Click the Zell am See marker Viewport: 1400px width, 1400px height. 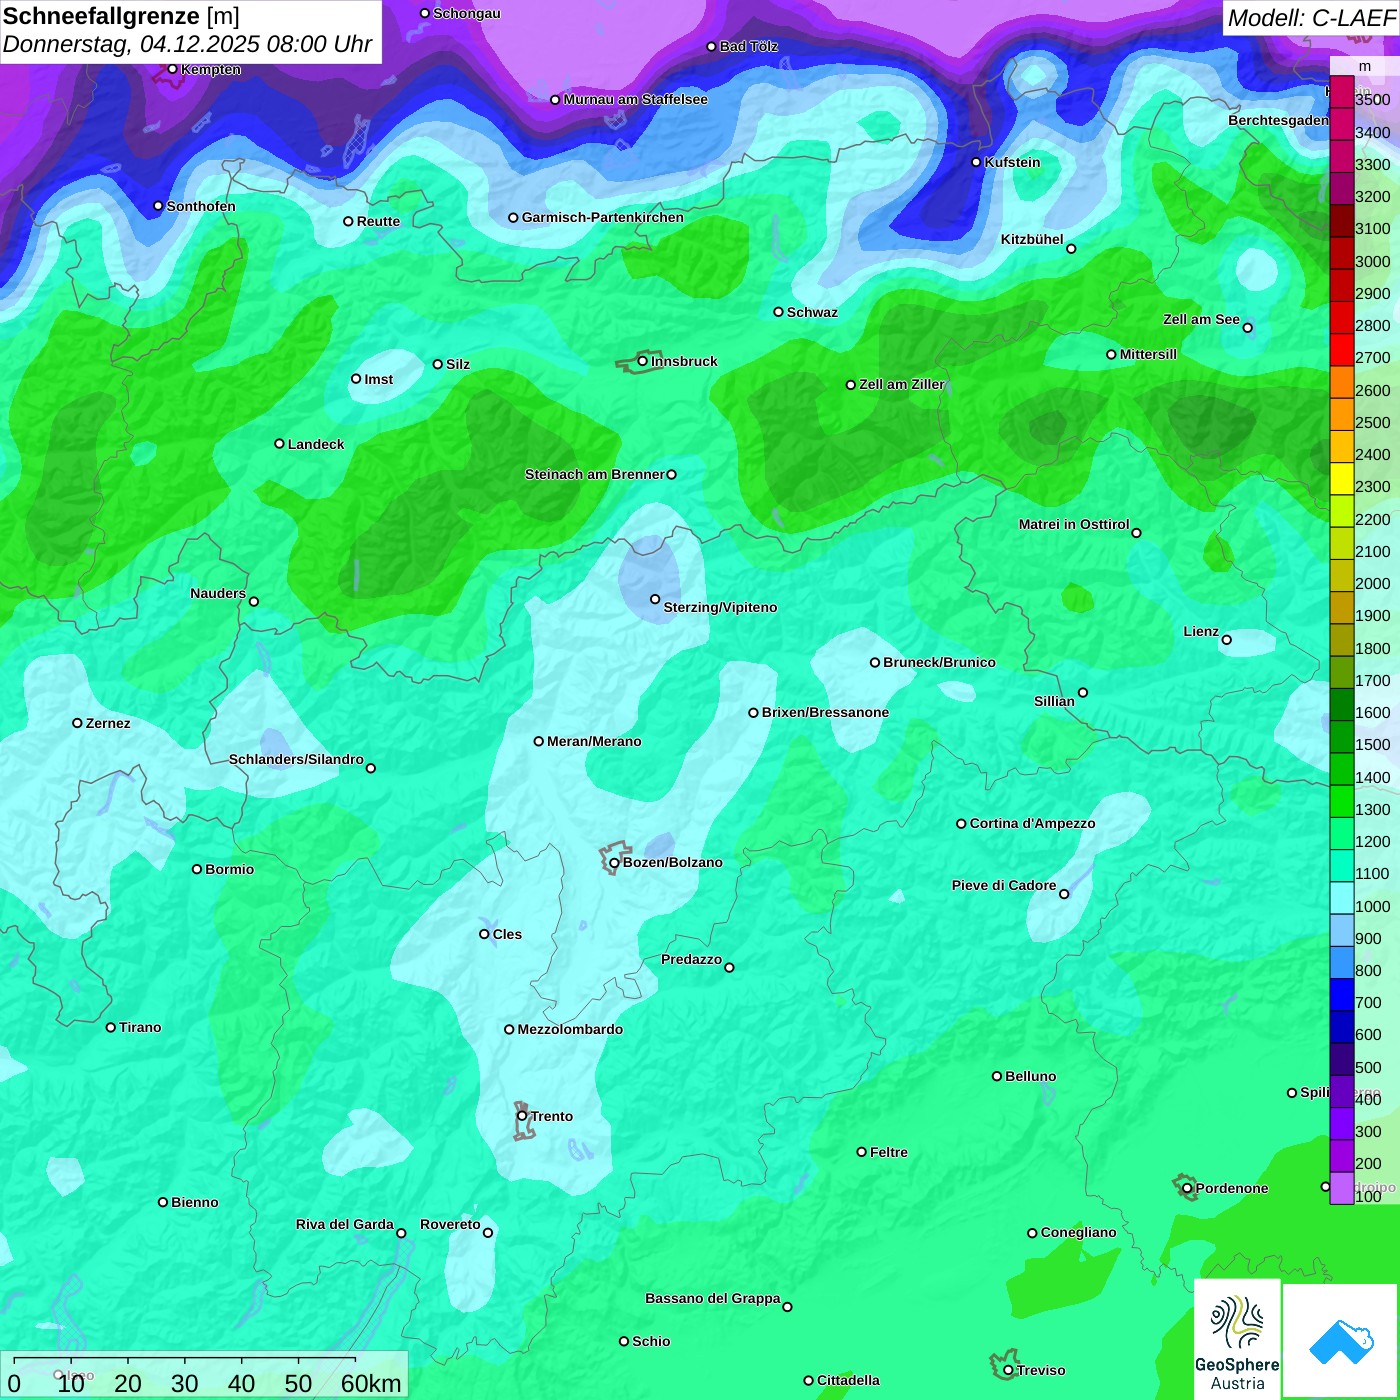(x=1247, y=328)
